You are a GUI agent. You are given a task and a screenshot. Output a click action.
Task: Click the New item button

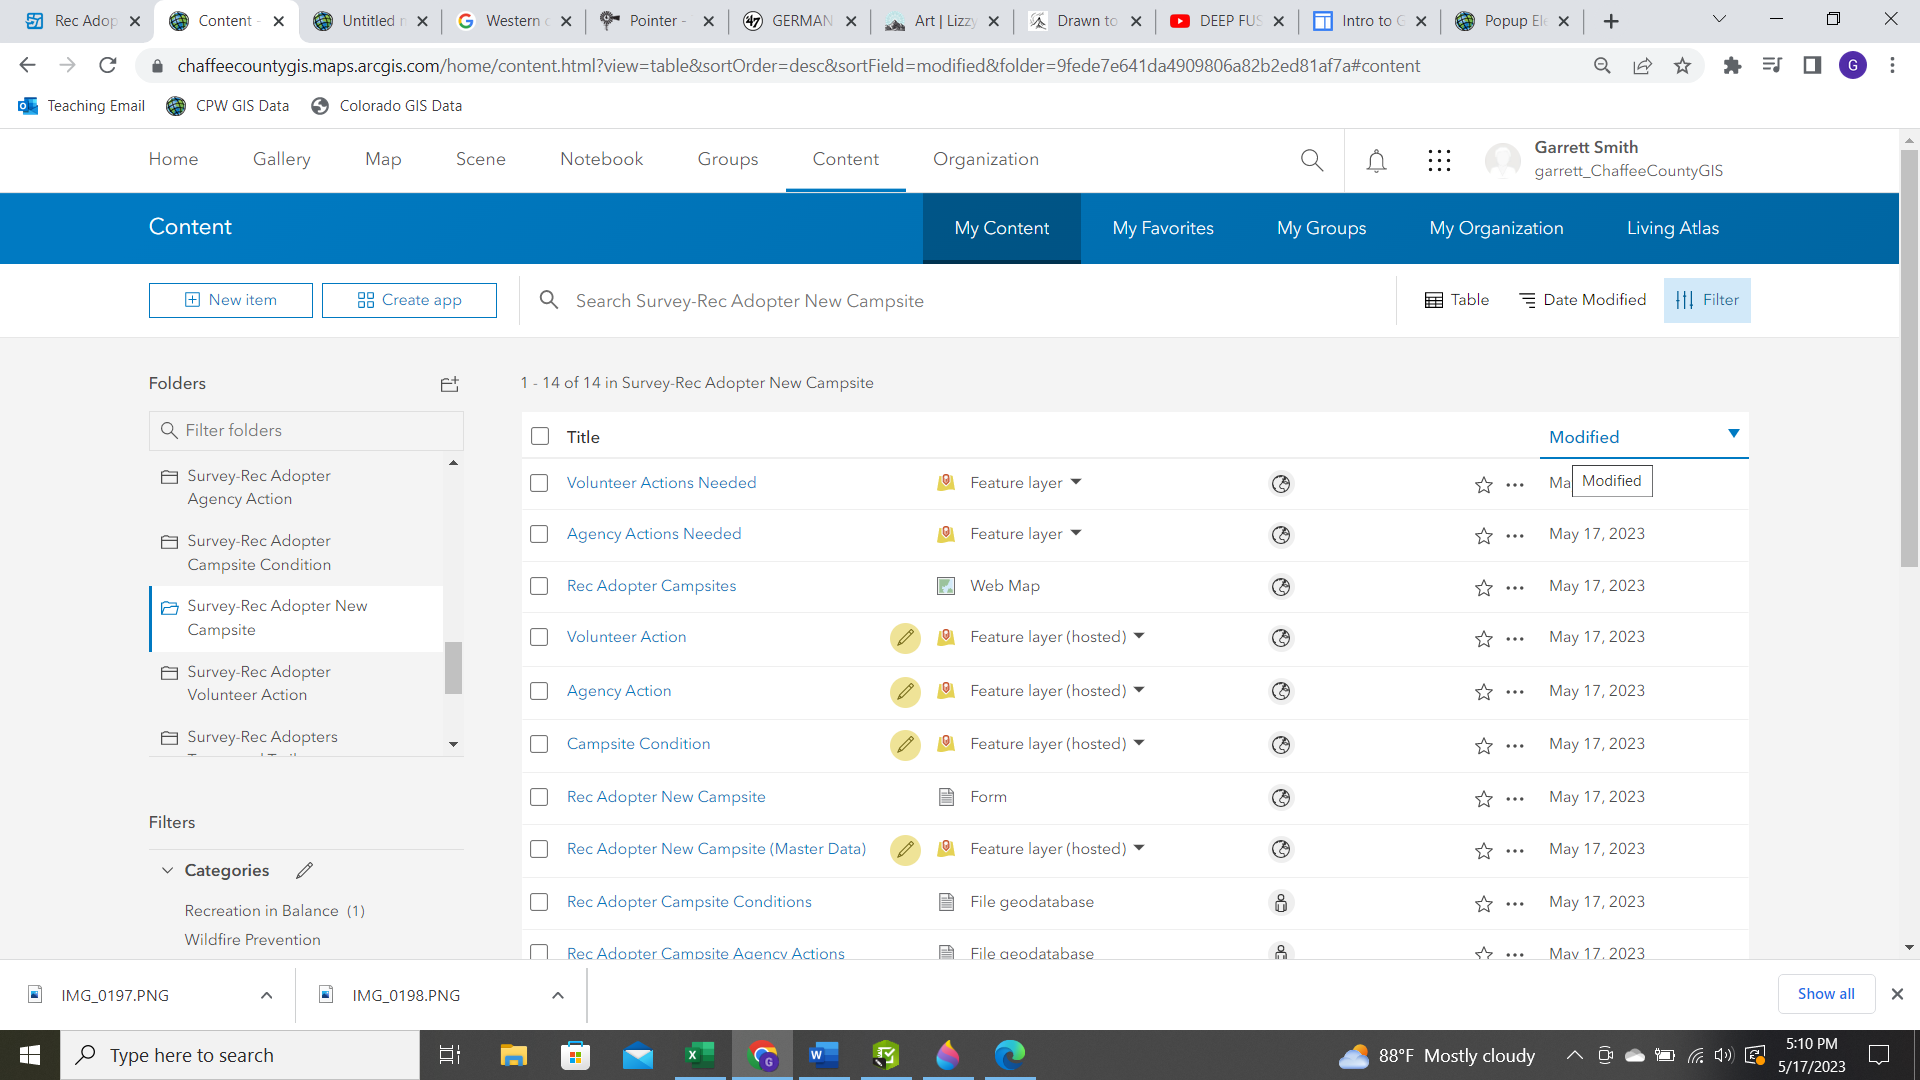tap(231, 300)
